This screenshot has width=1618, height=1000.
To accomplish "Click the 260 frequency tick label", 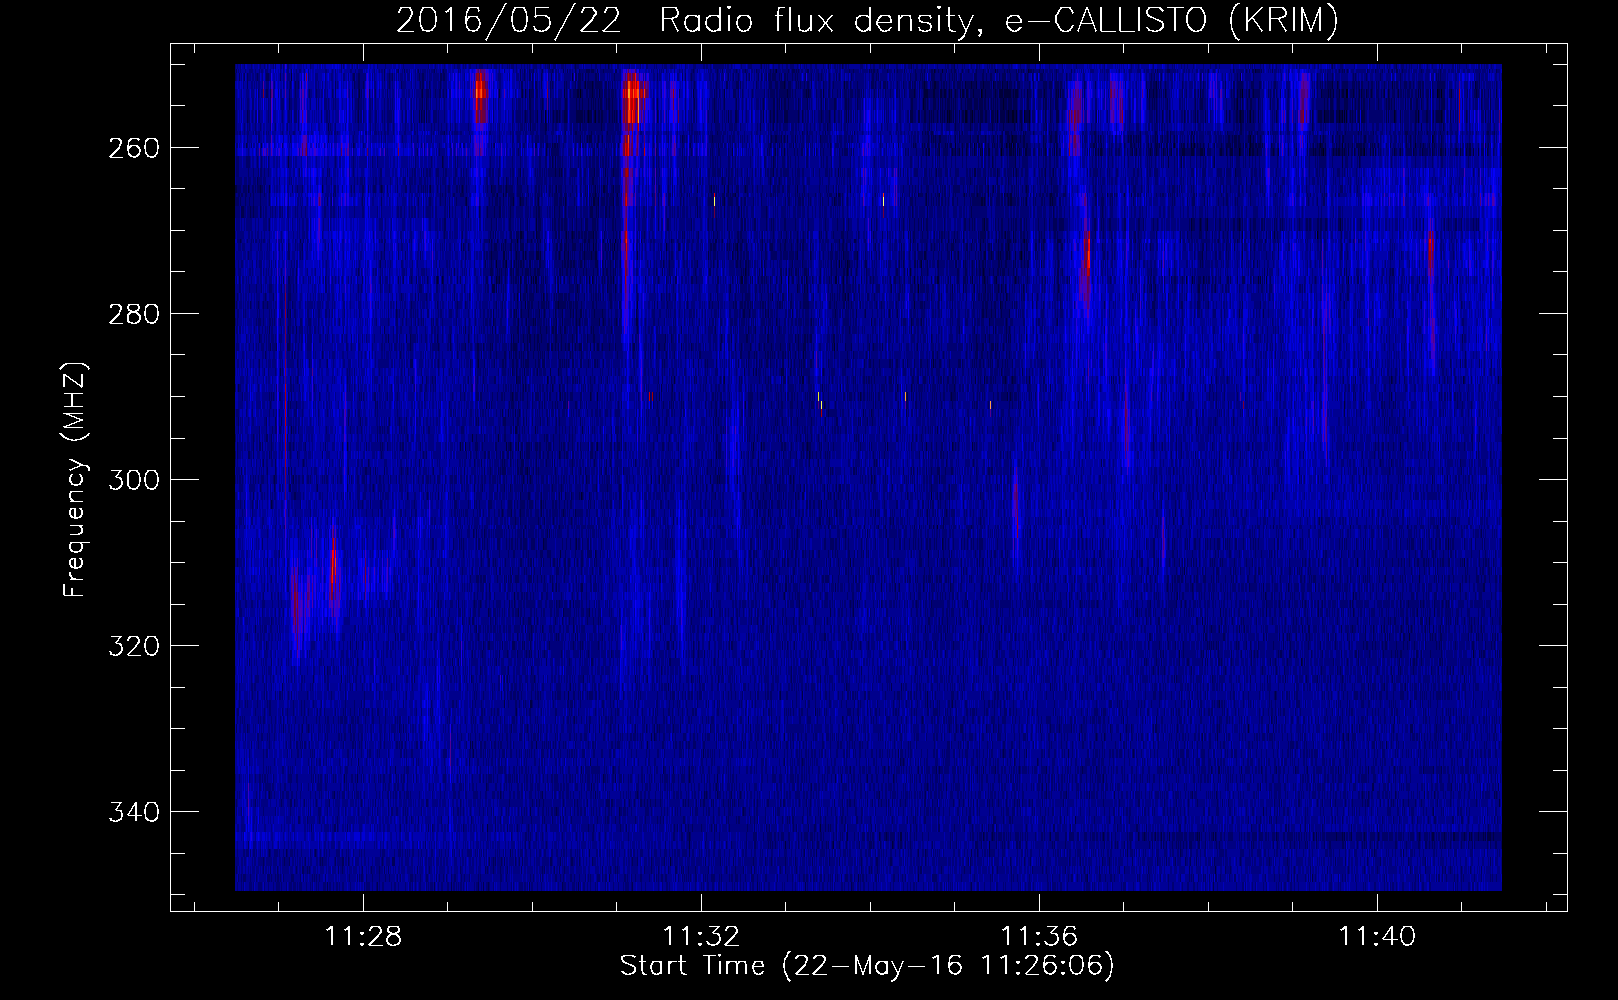I will pos(132,148).
